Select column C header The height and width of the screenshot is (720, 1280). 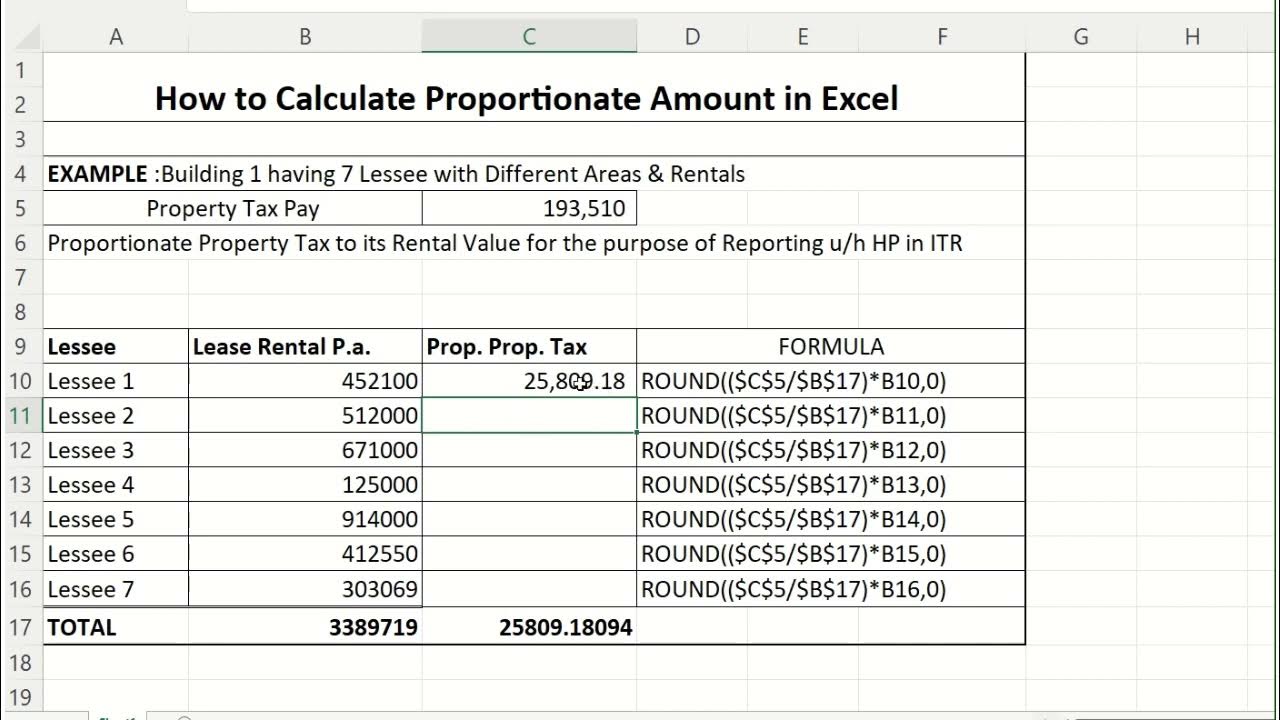(529, 37)
